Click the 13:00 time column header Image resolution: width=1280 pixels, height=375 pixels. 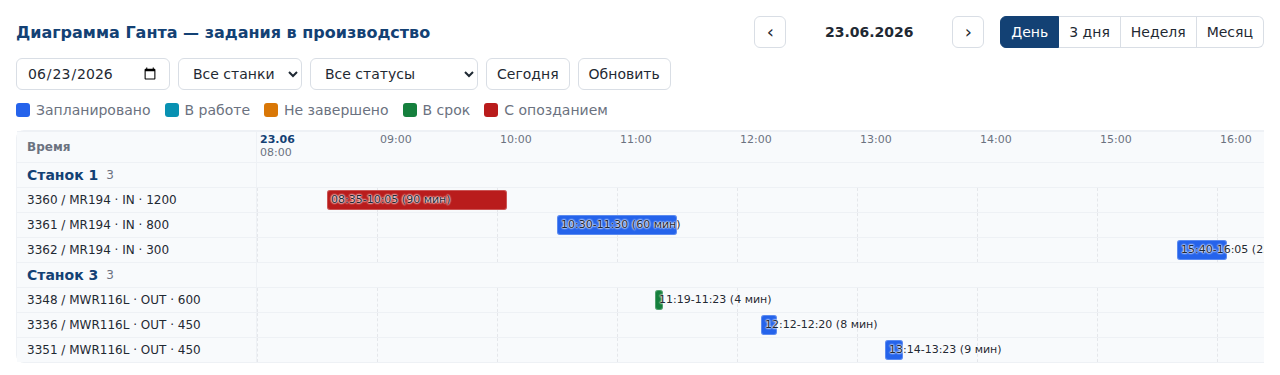876,139
